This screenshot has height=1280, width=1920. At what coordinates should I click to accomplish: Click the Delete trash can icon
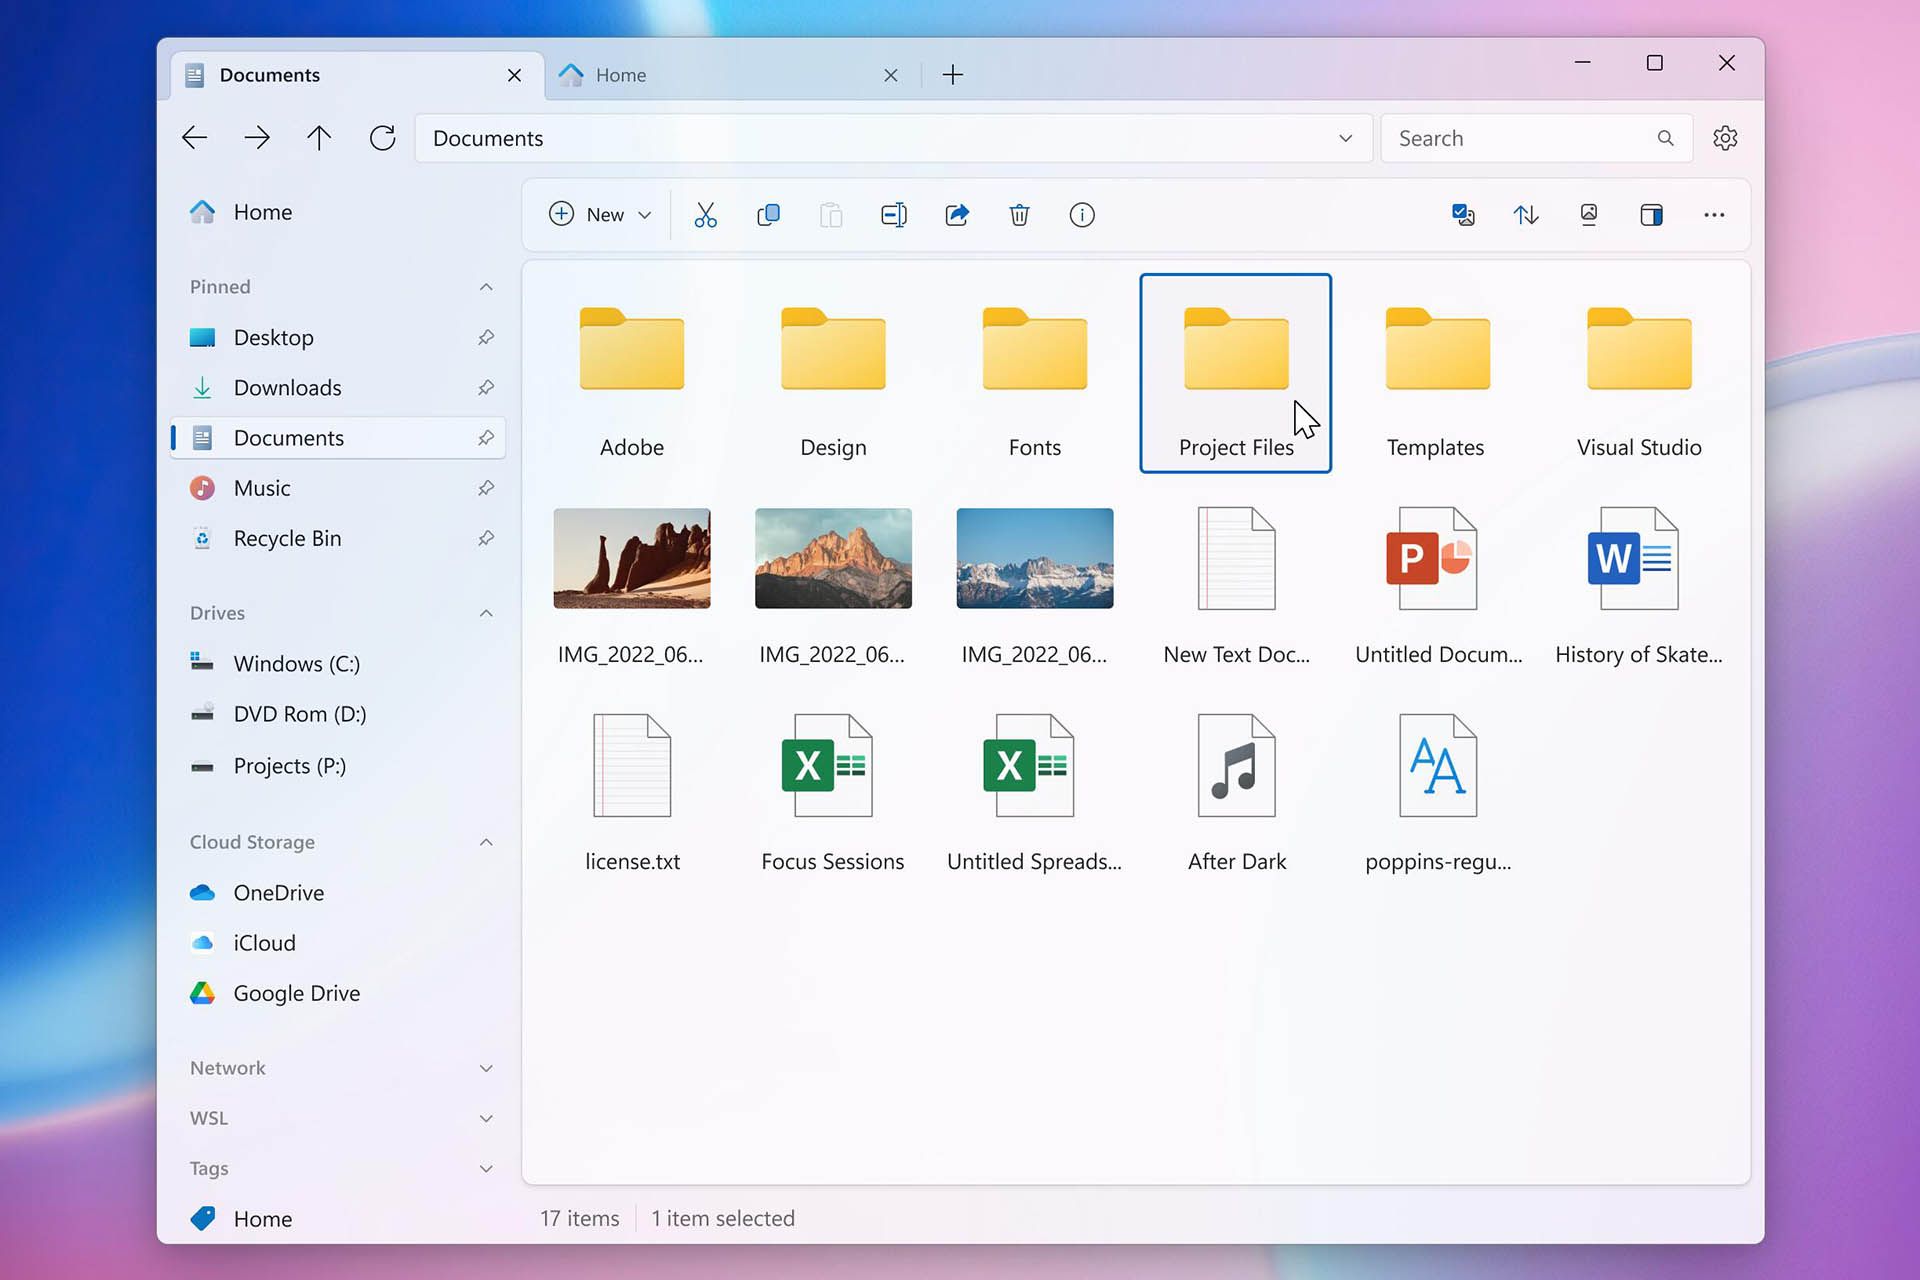[1019, 215]
